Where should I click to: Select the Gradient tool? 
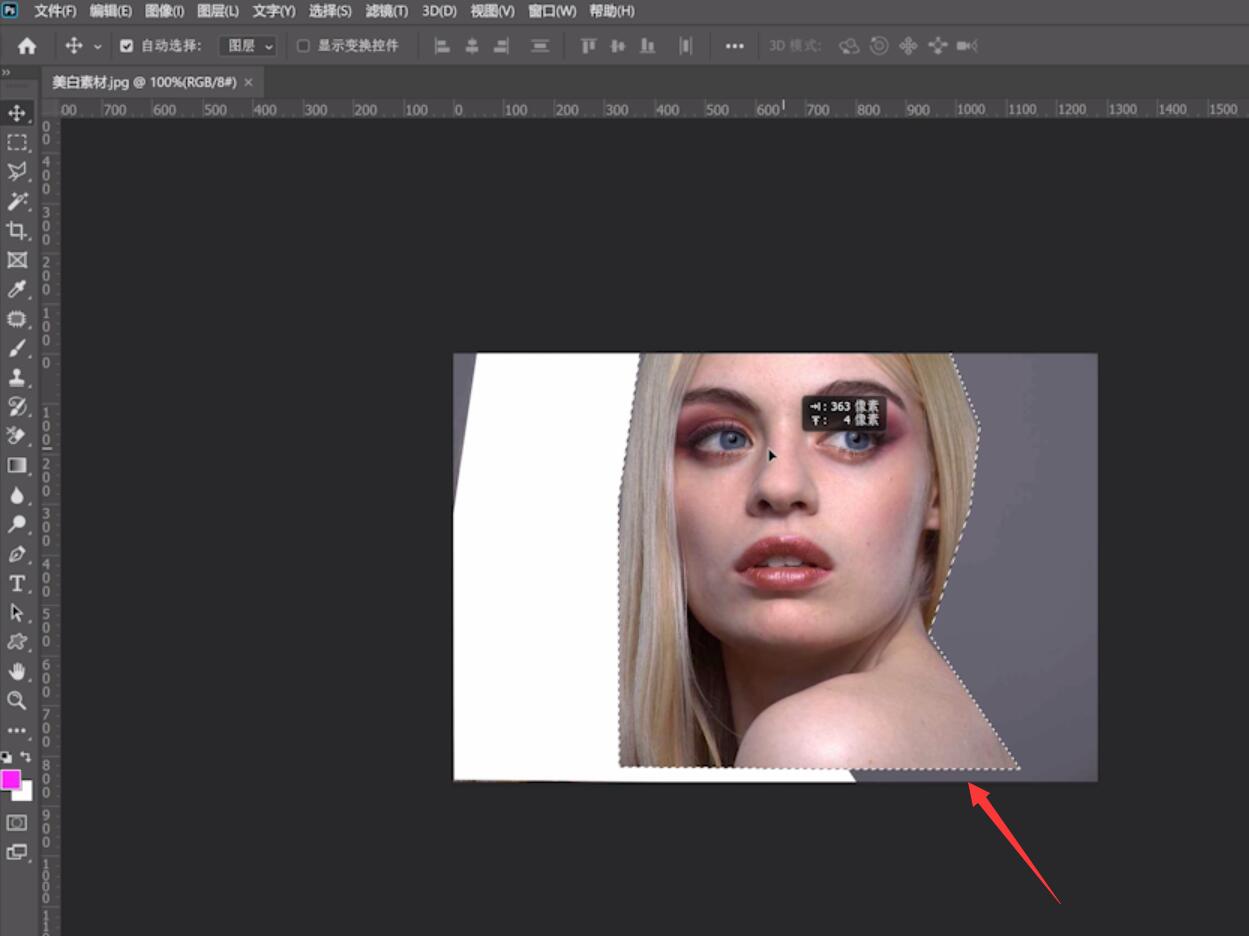coord(17,465)
